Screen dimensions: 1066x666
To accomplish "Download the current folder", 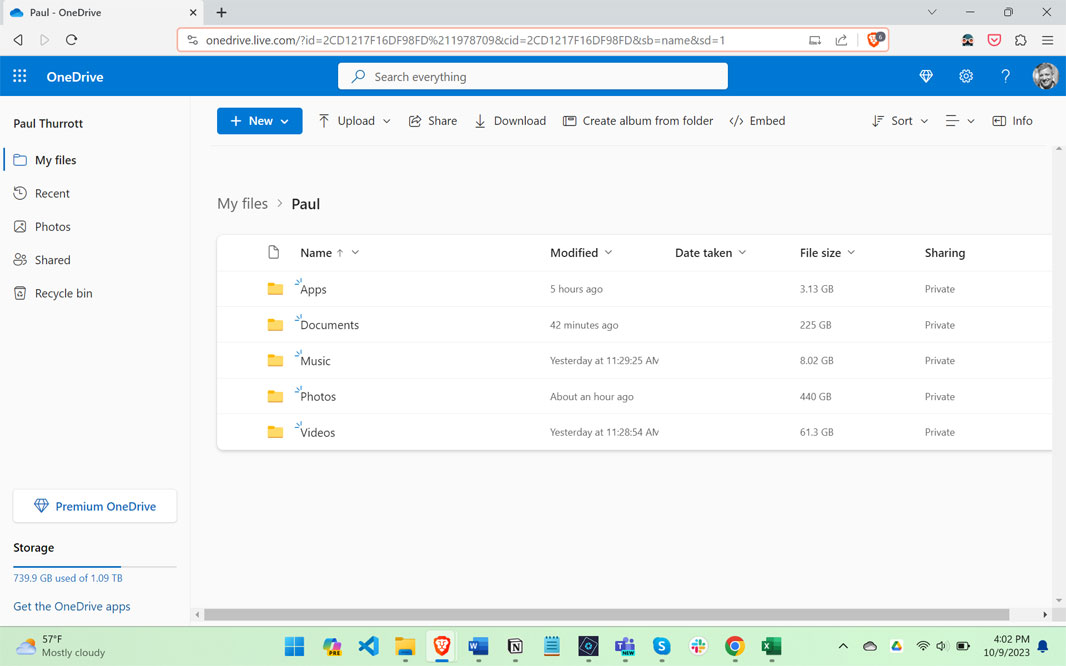I will pyautogui.click(x=510, y=121).
